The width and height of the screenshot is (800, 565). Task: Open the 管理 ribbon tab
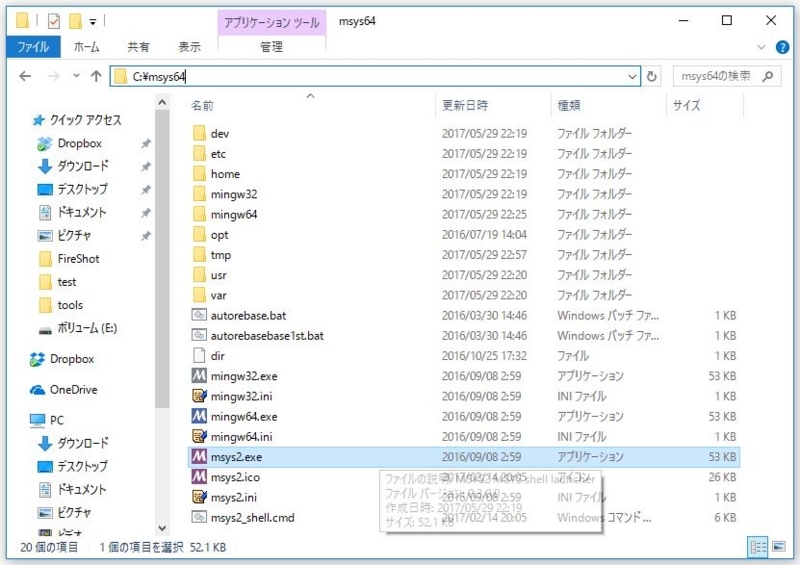[271, 47]
